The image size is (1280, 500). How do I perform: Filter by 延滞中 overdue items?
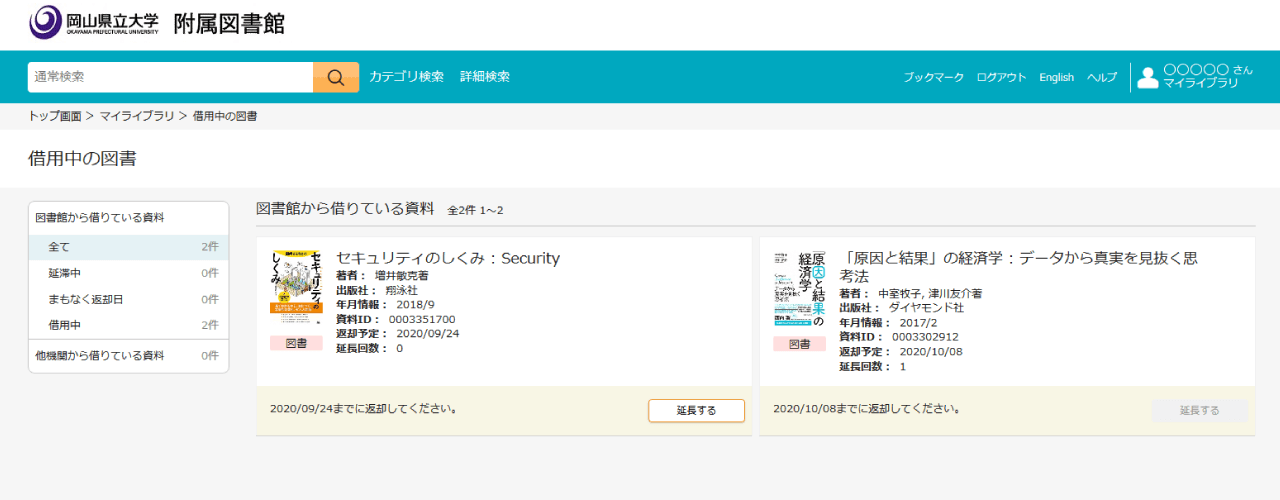pyautogui.click(x=65, y=273)
